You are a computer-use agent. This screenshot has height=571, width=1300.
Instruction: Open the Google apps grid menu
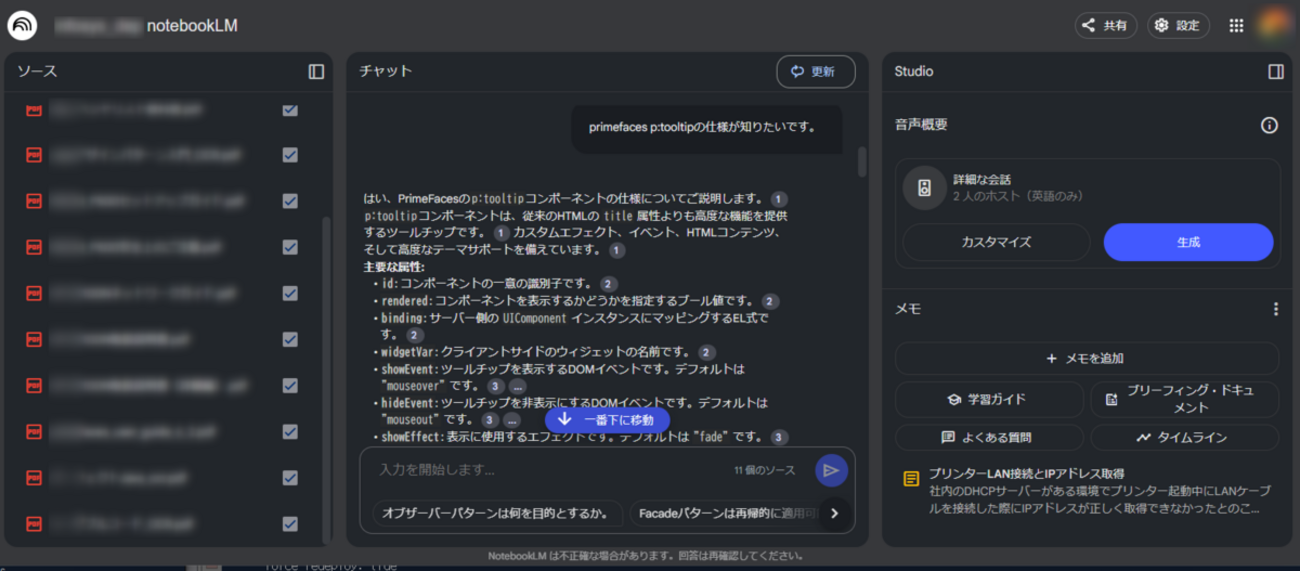(x=1236, y=26)
